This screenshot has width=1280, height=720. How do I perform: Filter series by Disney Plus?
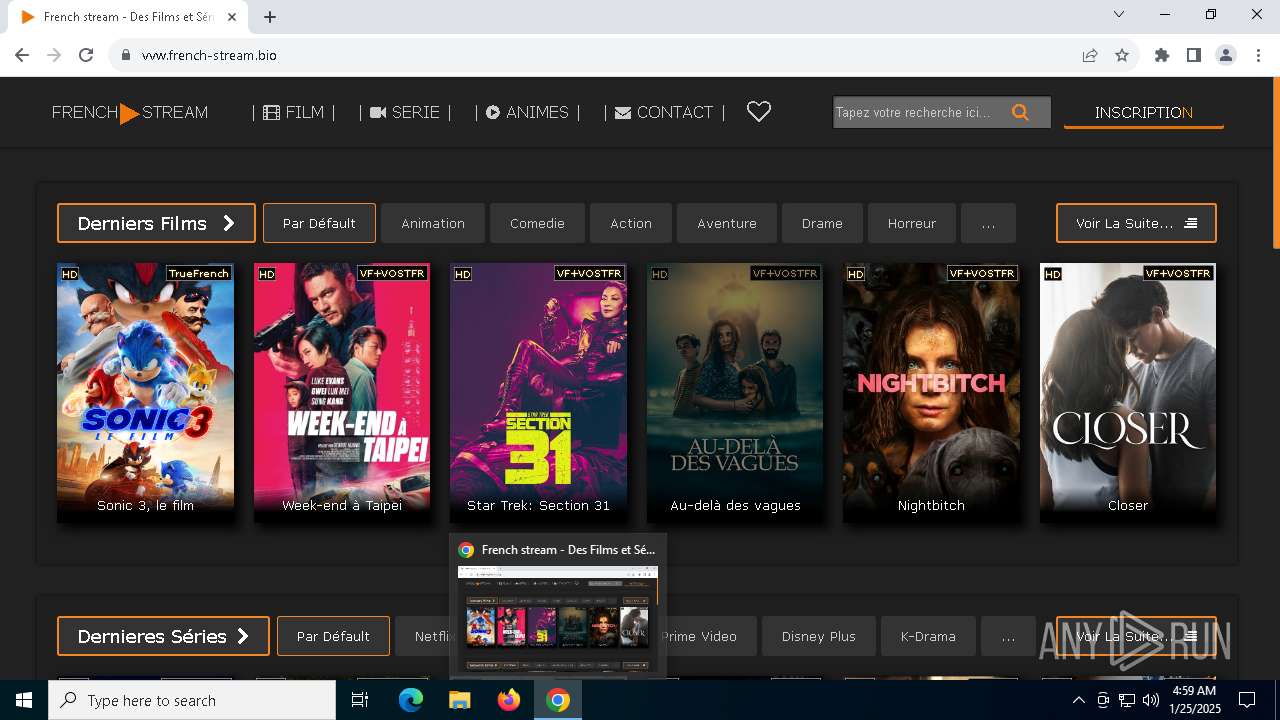pyautogui.click(x=819, y=636)
